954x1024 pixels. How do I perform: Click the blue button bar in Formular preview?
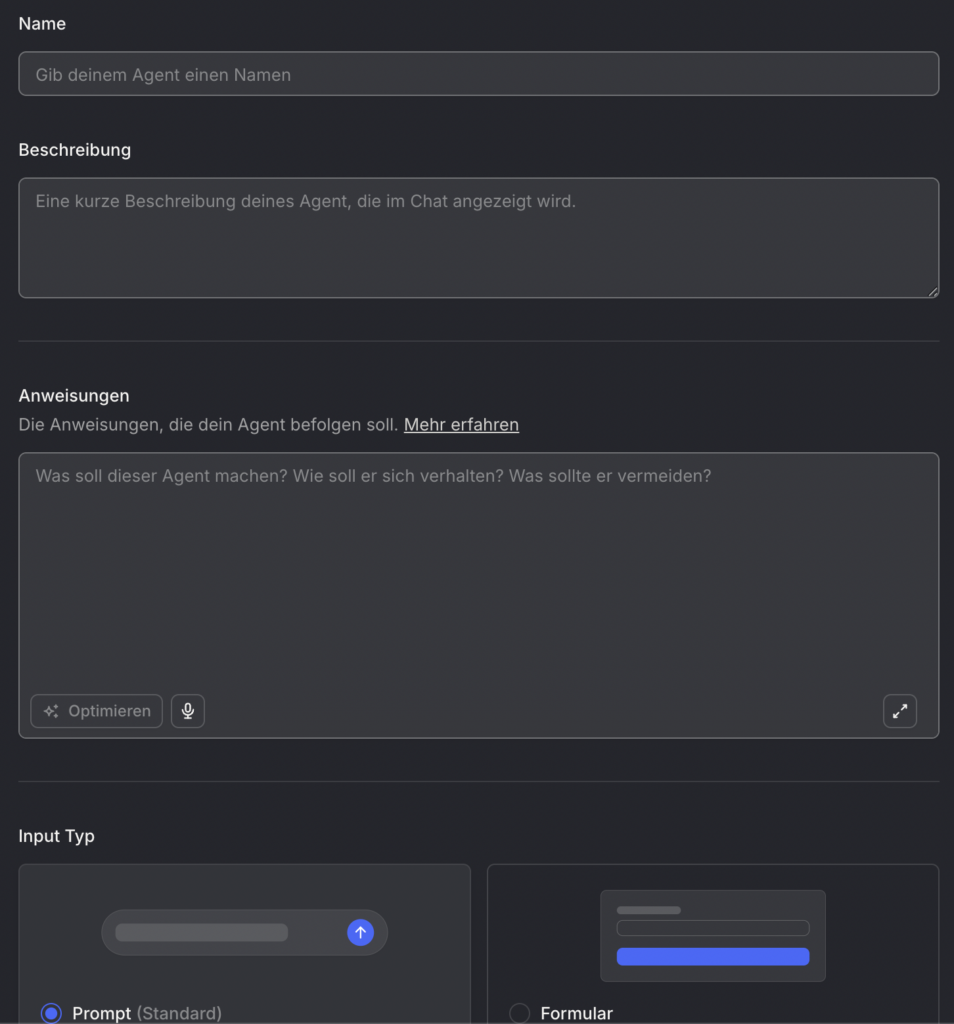[x=712, y=956]
